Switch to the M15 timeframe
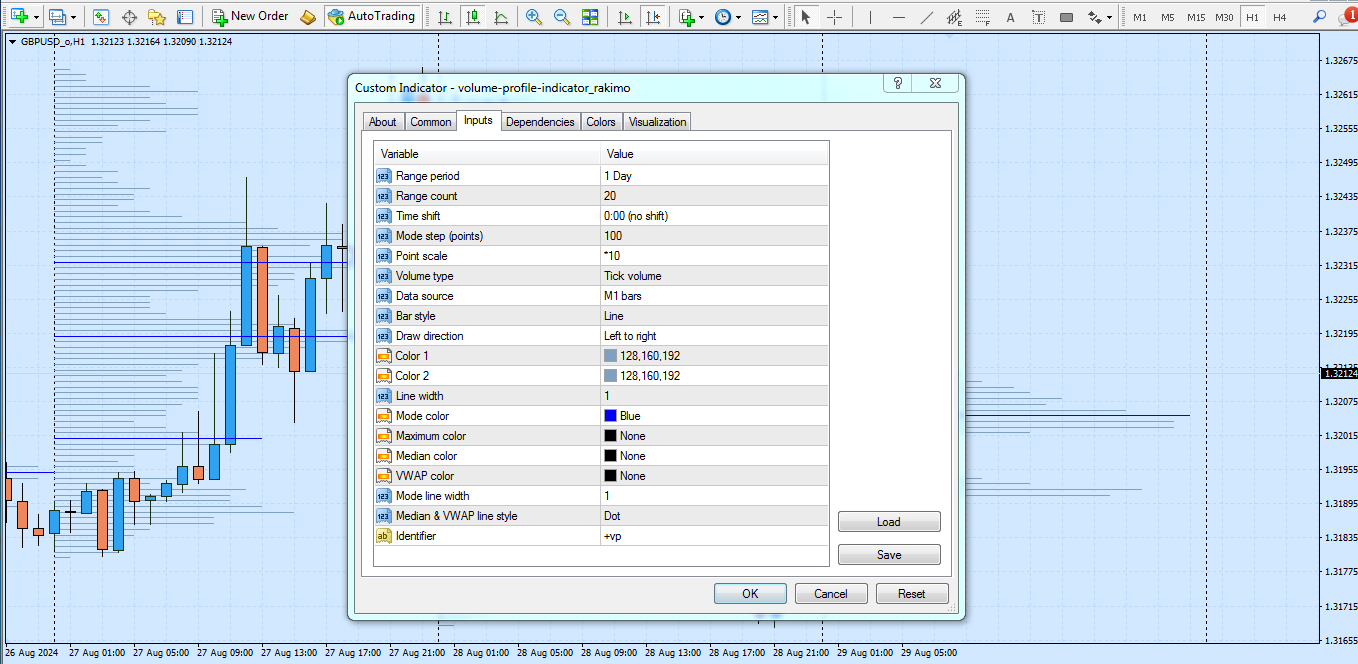 (x=1196, y=17)
